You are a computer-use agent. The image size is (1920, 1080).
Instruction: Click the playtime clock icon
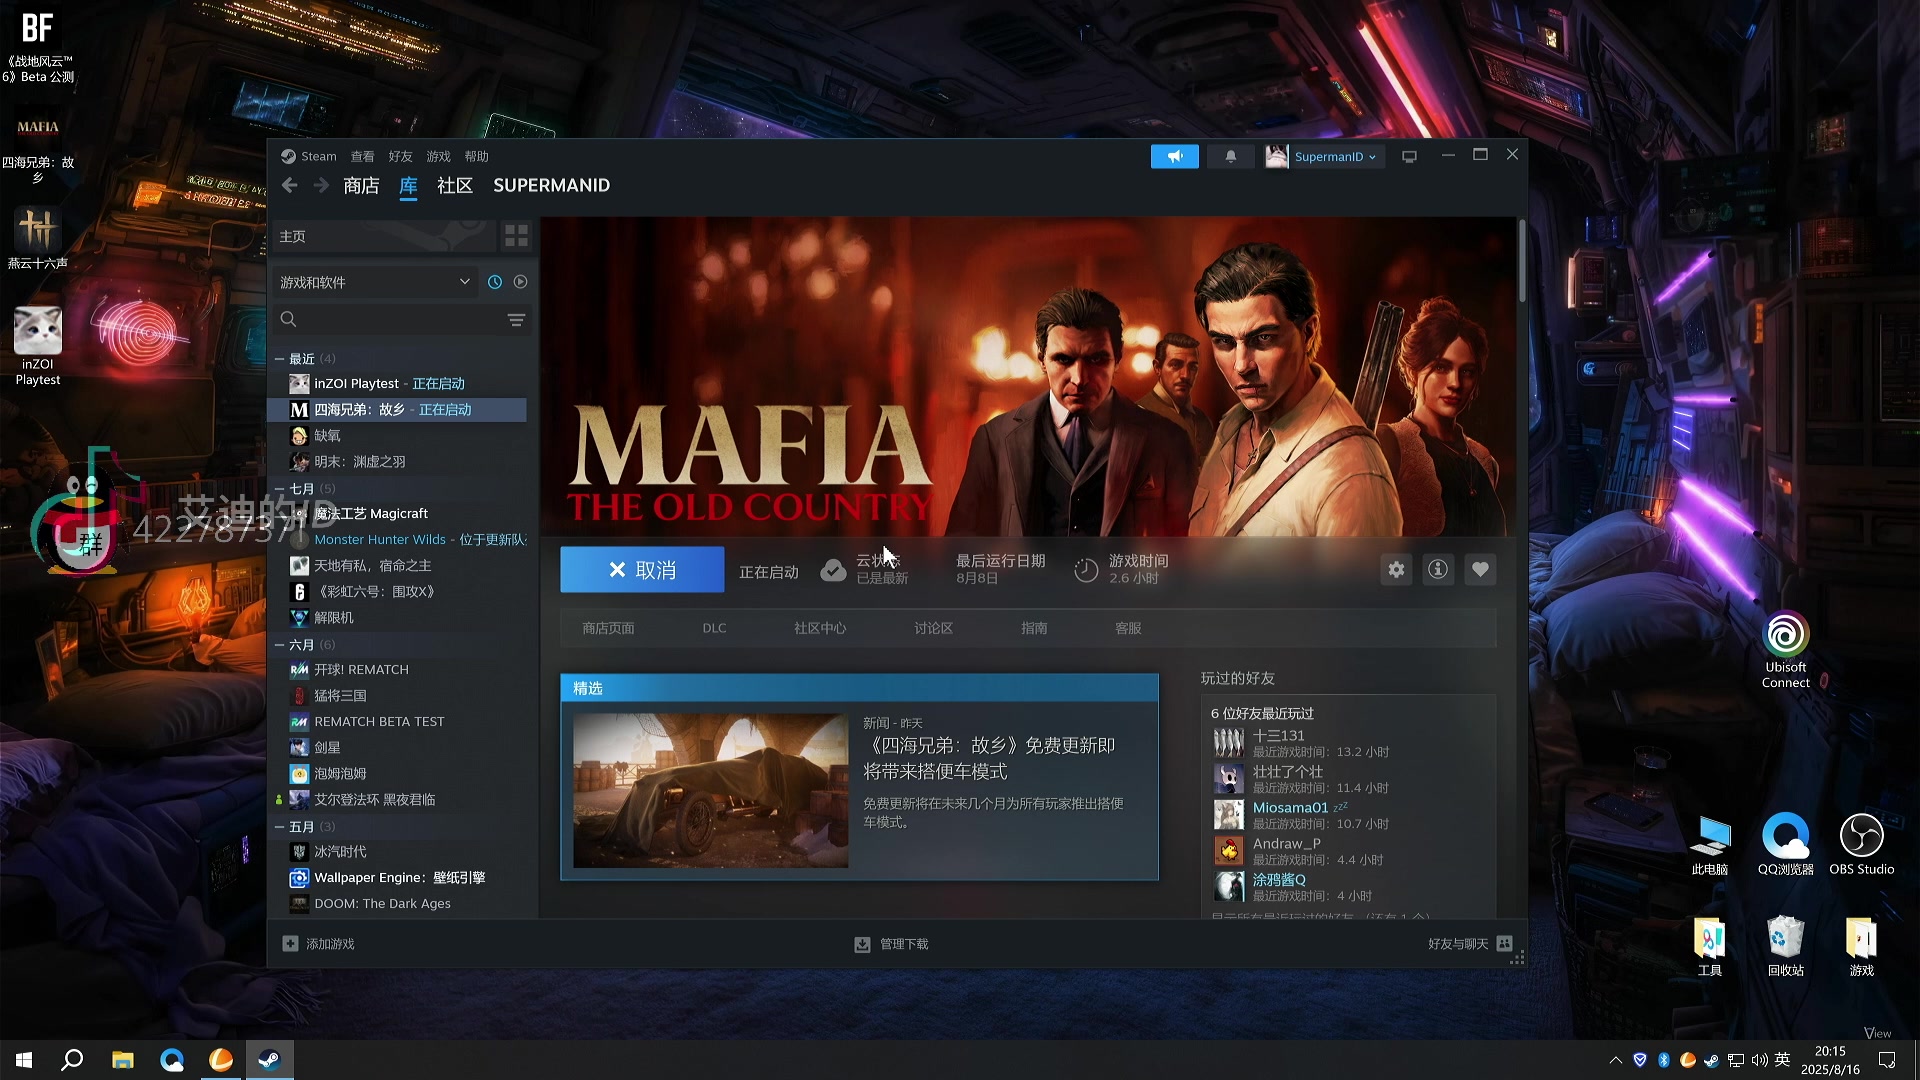[1086, 571]
